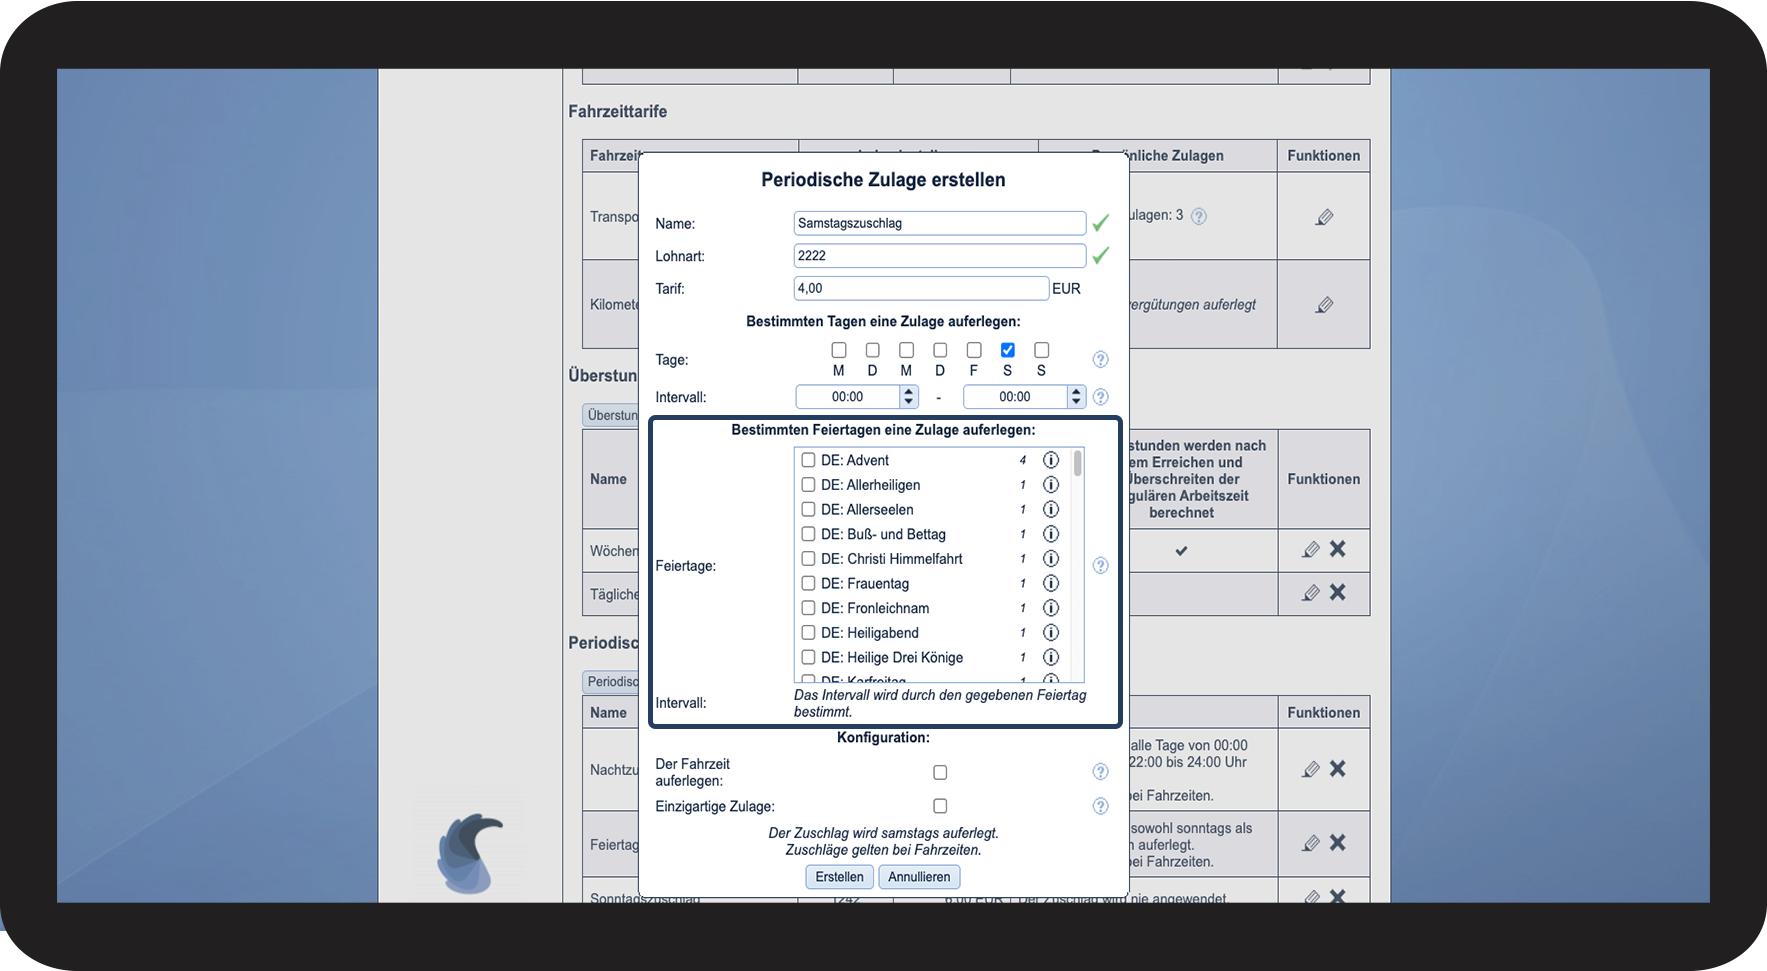This screenshot has height=971, width=1767.
Task: Delete the Nachtzuschlag allowance row
Action: pyautogui.click(x=1338, y=768)
